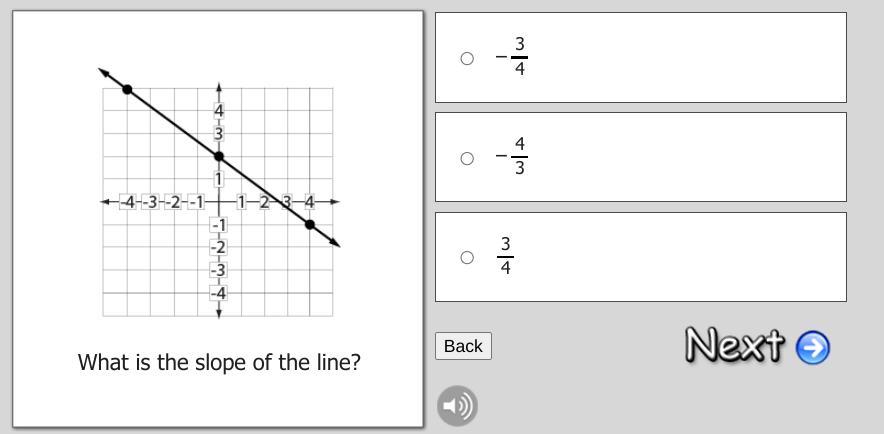
Task: Click the blue Next arrow icon
Action: (813, 347)
